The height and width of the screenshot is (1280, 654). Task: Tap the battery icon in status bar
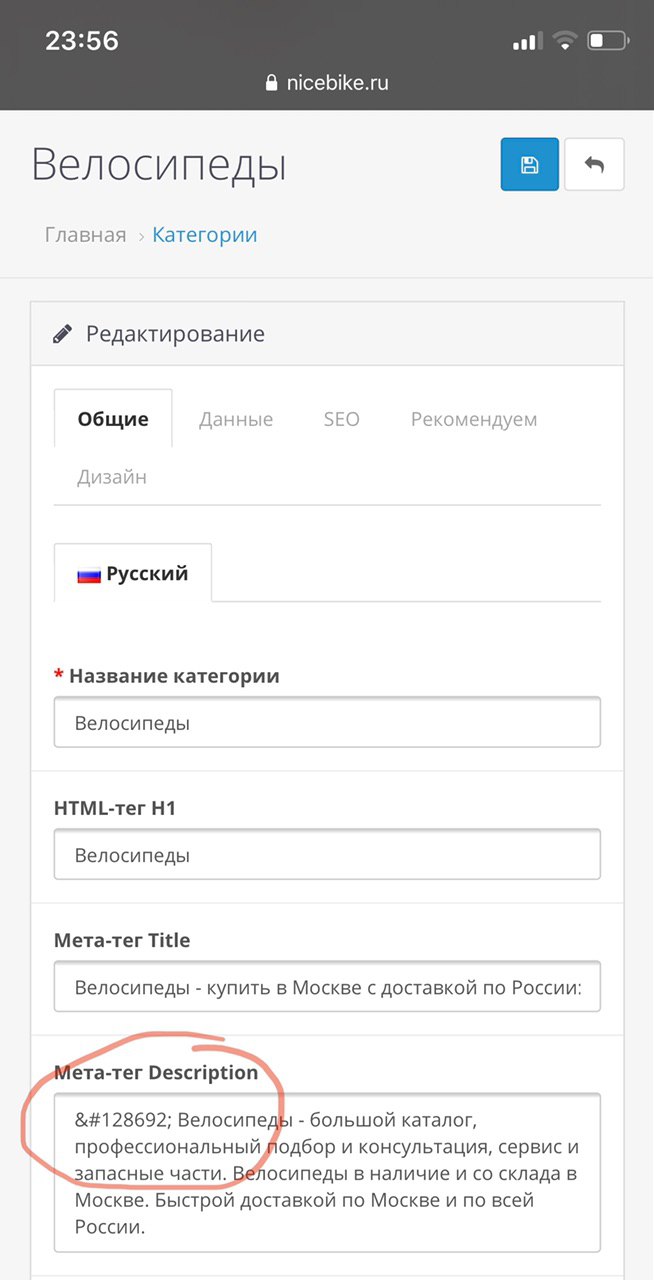tap(606, 42)
